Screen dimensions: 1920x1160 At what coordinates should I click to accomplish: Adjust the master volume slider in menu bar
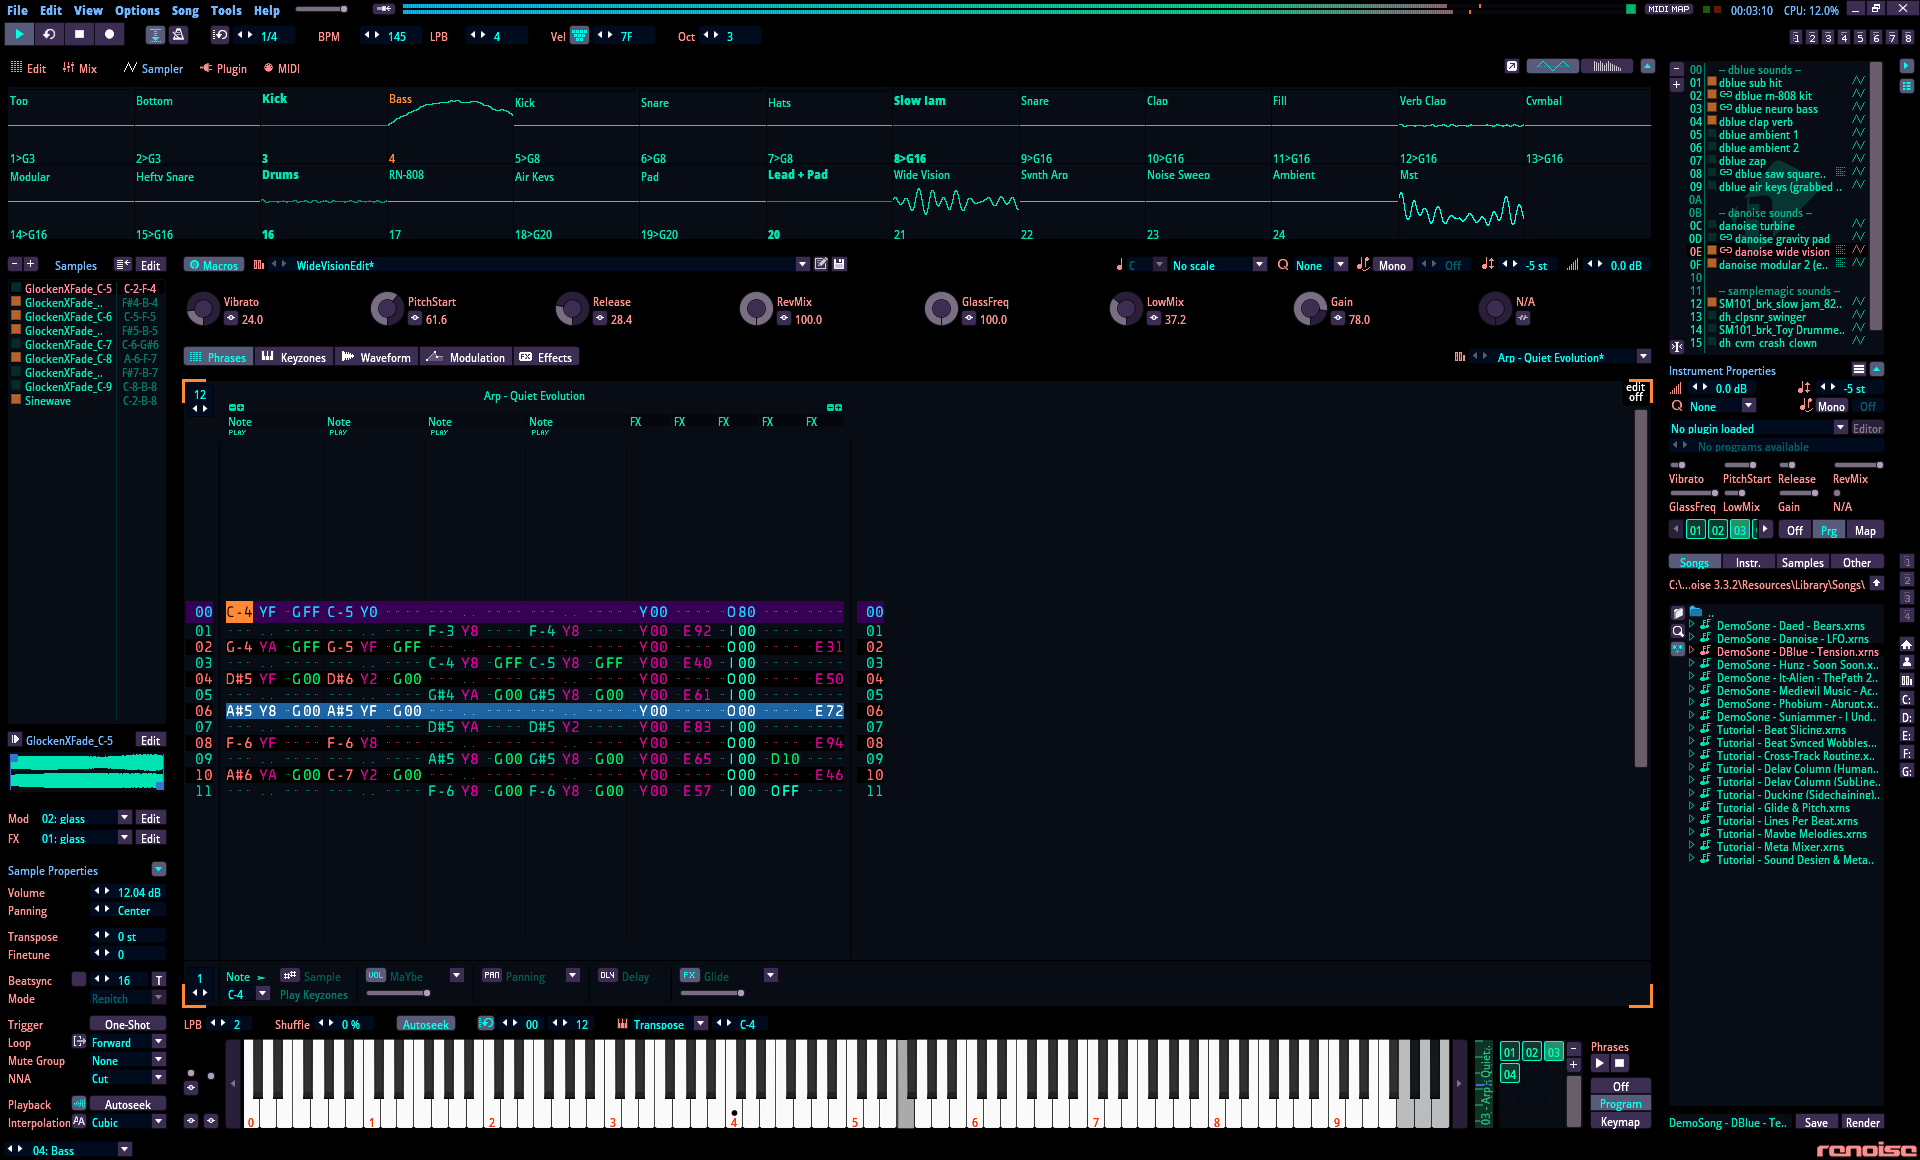coord(321,9)
